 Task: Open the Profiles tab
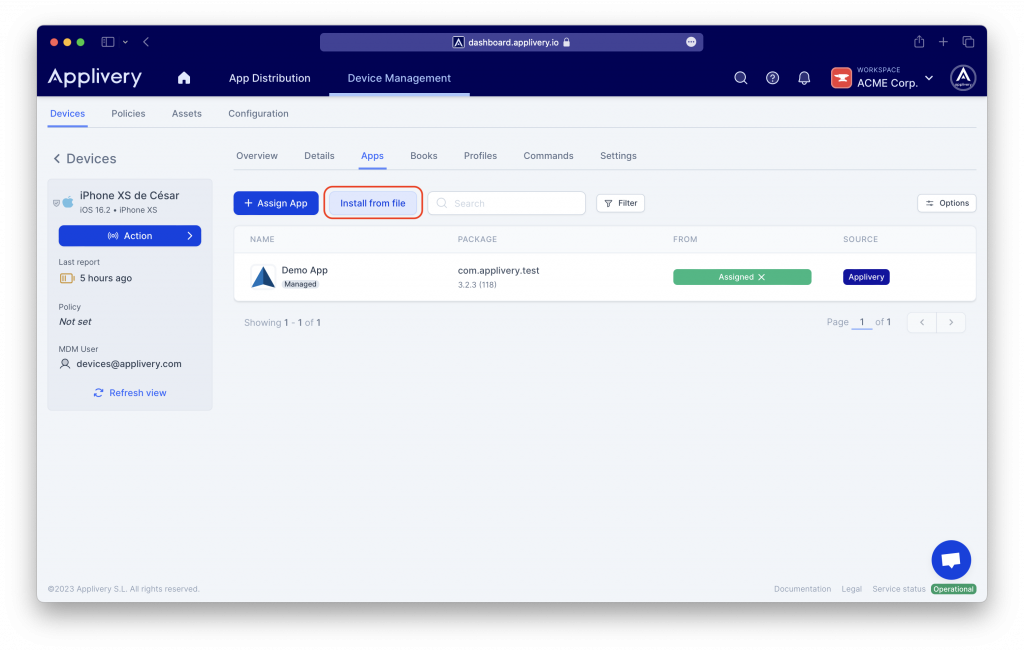click(480, 156)
